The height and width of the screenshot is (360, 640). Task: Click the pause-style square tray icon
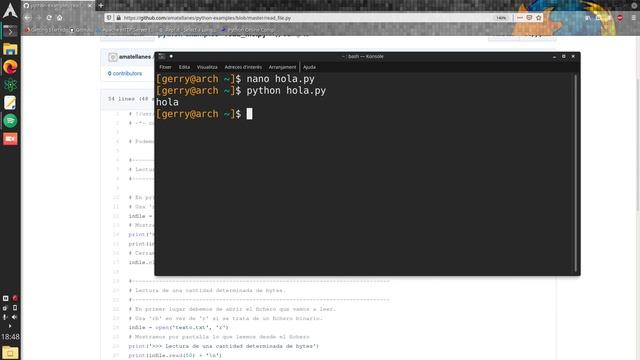click(5, 298)
